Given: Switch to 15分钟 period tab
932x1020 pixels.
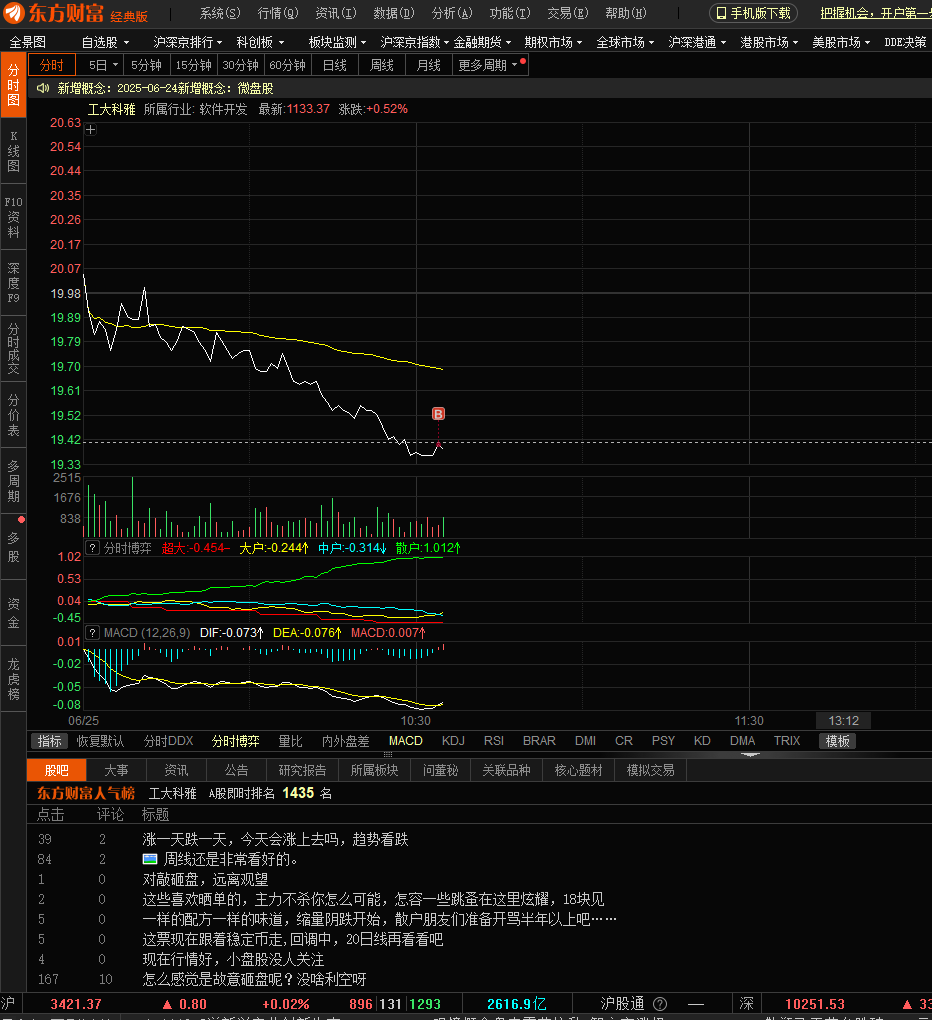Looking at the screenshot, I should pos(194,66).
